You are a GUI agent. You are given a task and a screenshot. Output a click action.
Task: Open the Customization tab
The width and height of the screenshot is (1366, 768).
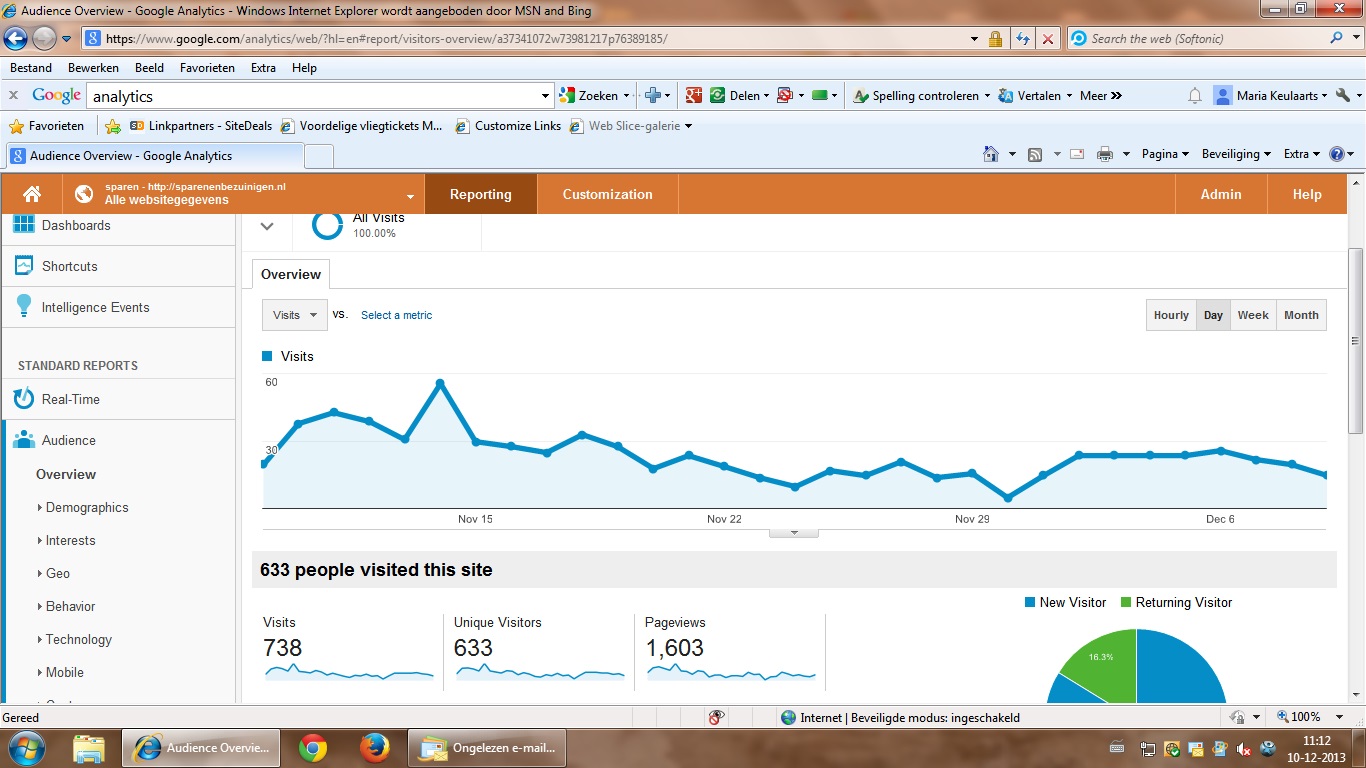tap(607, 194)
